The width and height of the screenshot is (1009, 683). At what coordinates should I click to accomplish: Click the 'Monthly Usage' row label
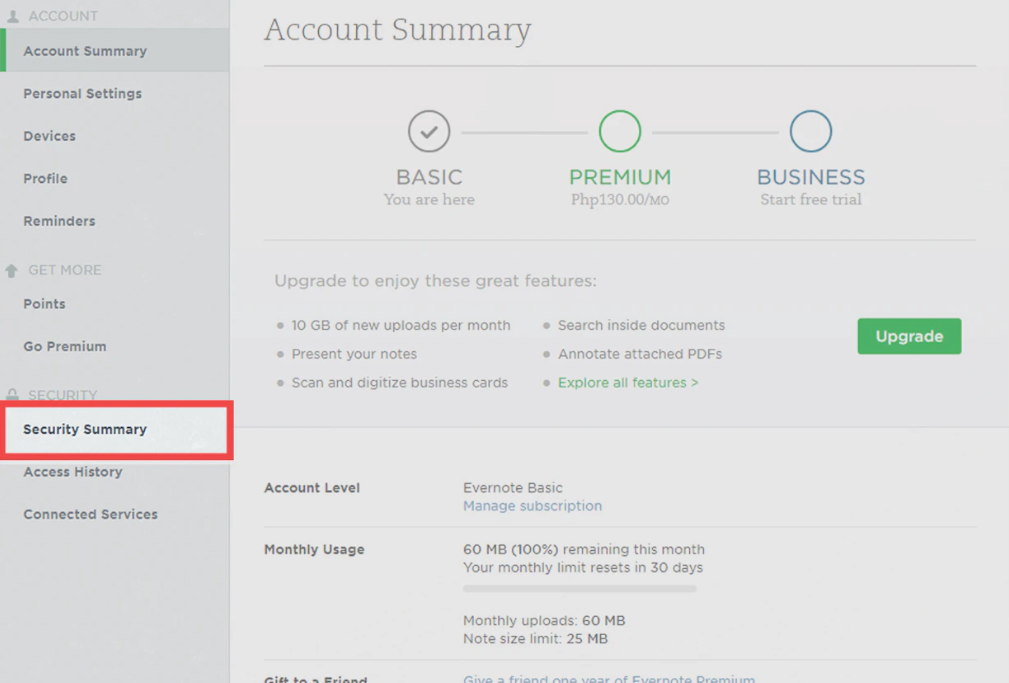coord(314,550)
